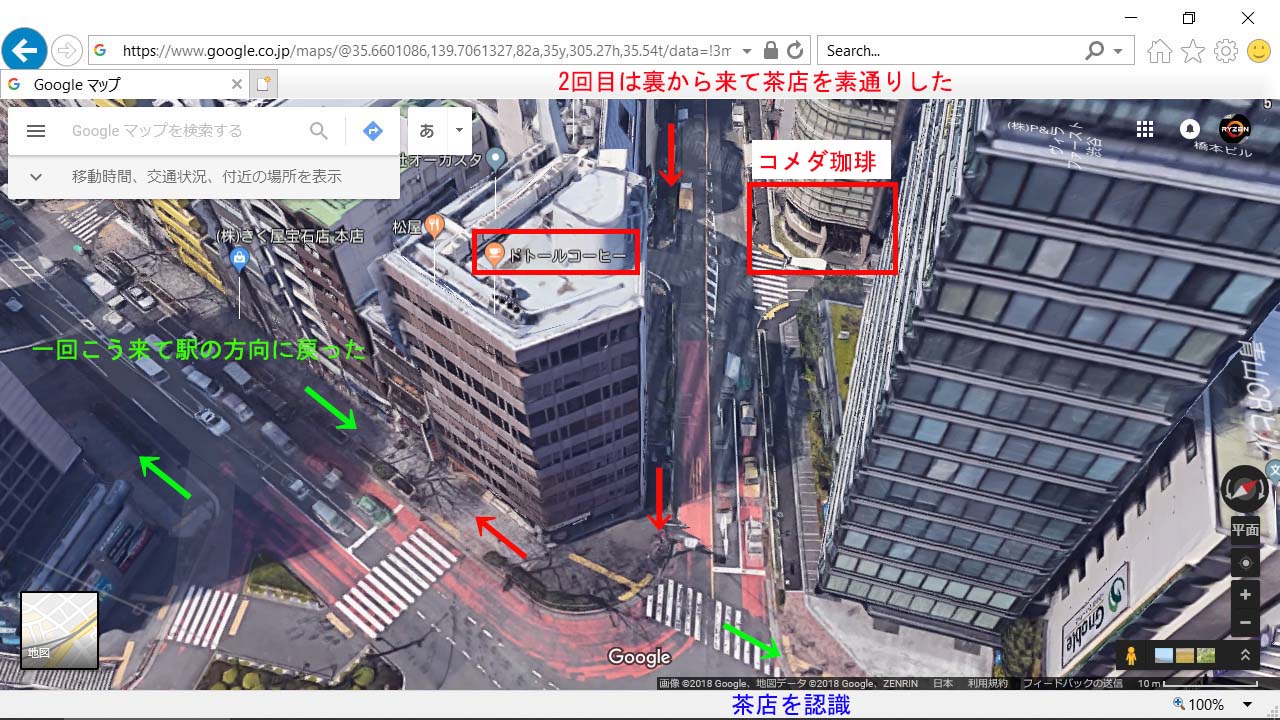The height and width of the screenshot is (720, 1280).
Task: Click the browser Search... box
Action: coord(950,50)
